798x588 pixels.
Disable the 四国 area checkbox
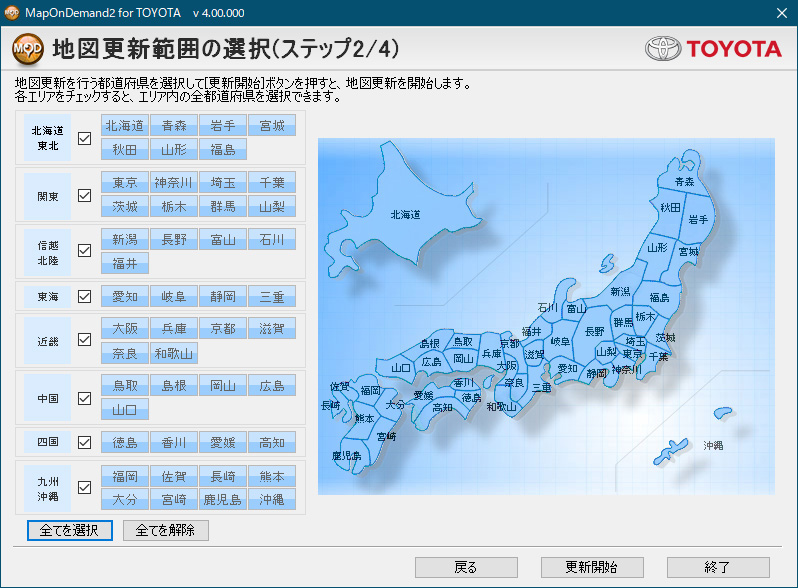point(84,442)
